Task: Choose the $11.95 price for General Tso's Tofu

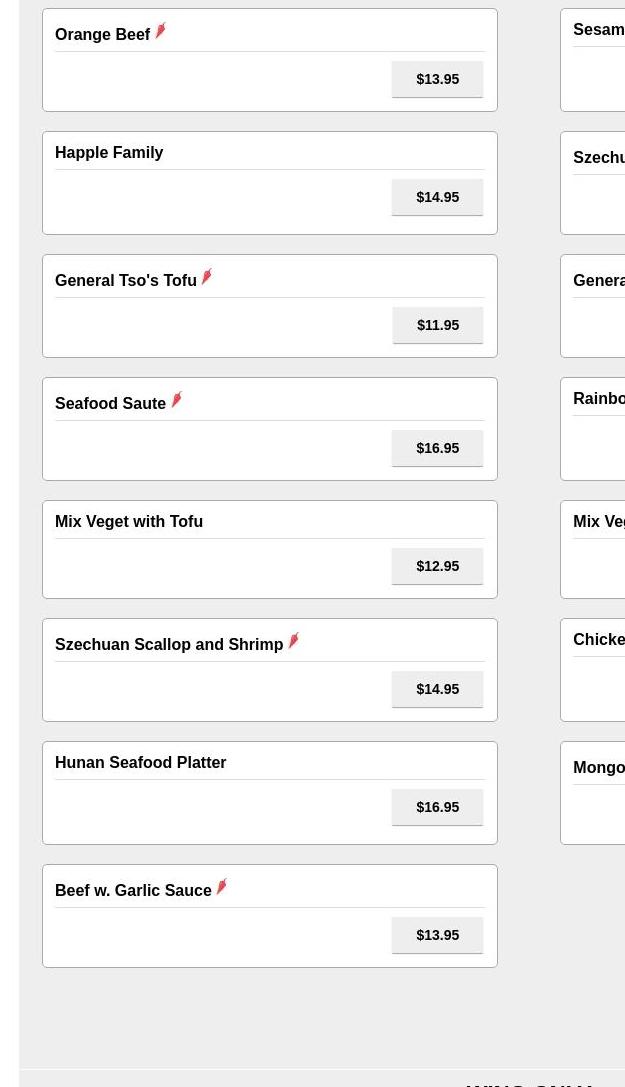Action: pyautogui.click(x=438, y=325)
